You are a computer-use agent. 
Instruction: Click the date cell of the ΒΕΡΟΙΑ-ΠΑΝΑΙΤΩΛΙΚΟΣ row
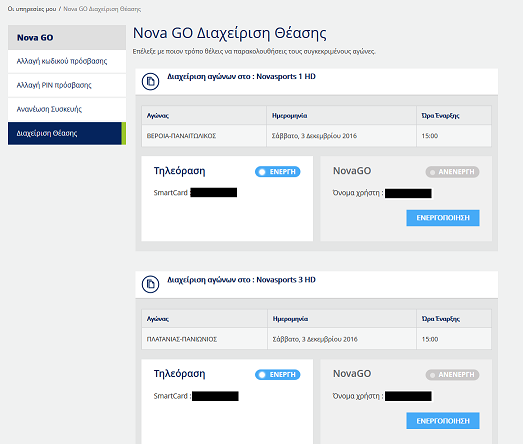[x=342, y=136]
